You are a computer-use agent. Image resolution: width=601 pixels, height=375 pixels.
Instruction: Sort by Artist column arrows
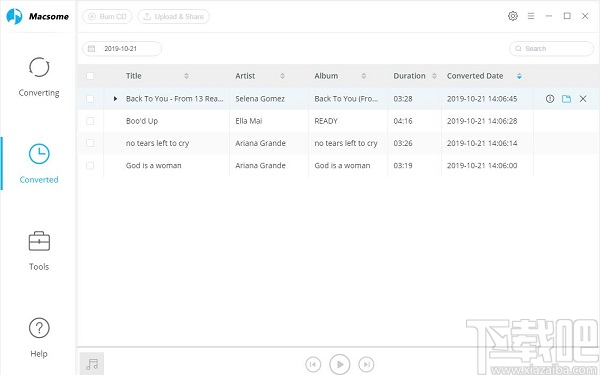(282, 76)
